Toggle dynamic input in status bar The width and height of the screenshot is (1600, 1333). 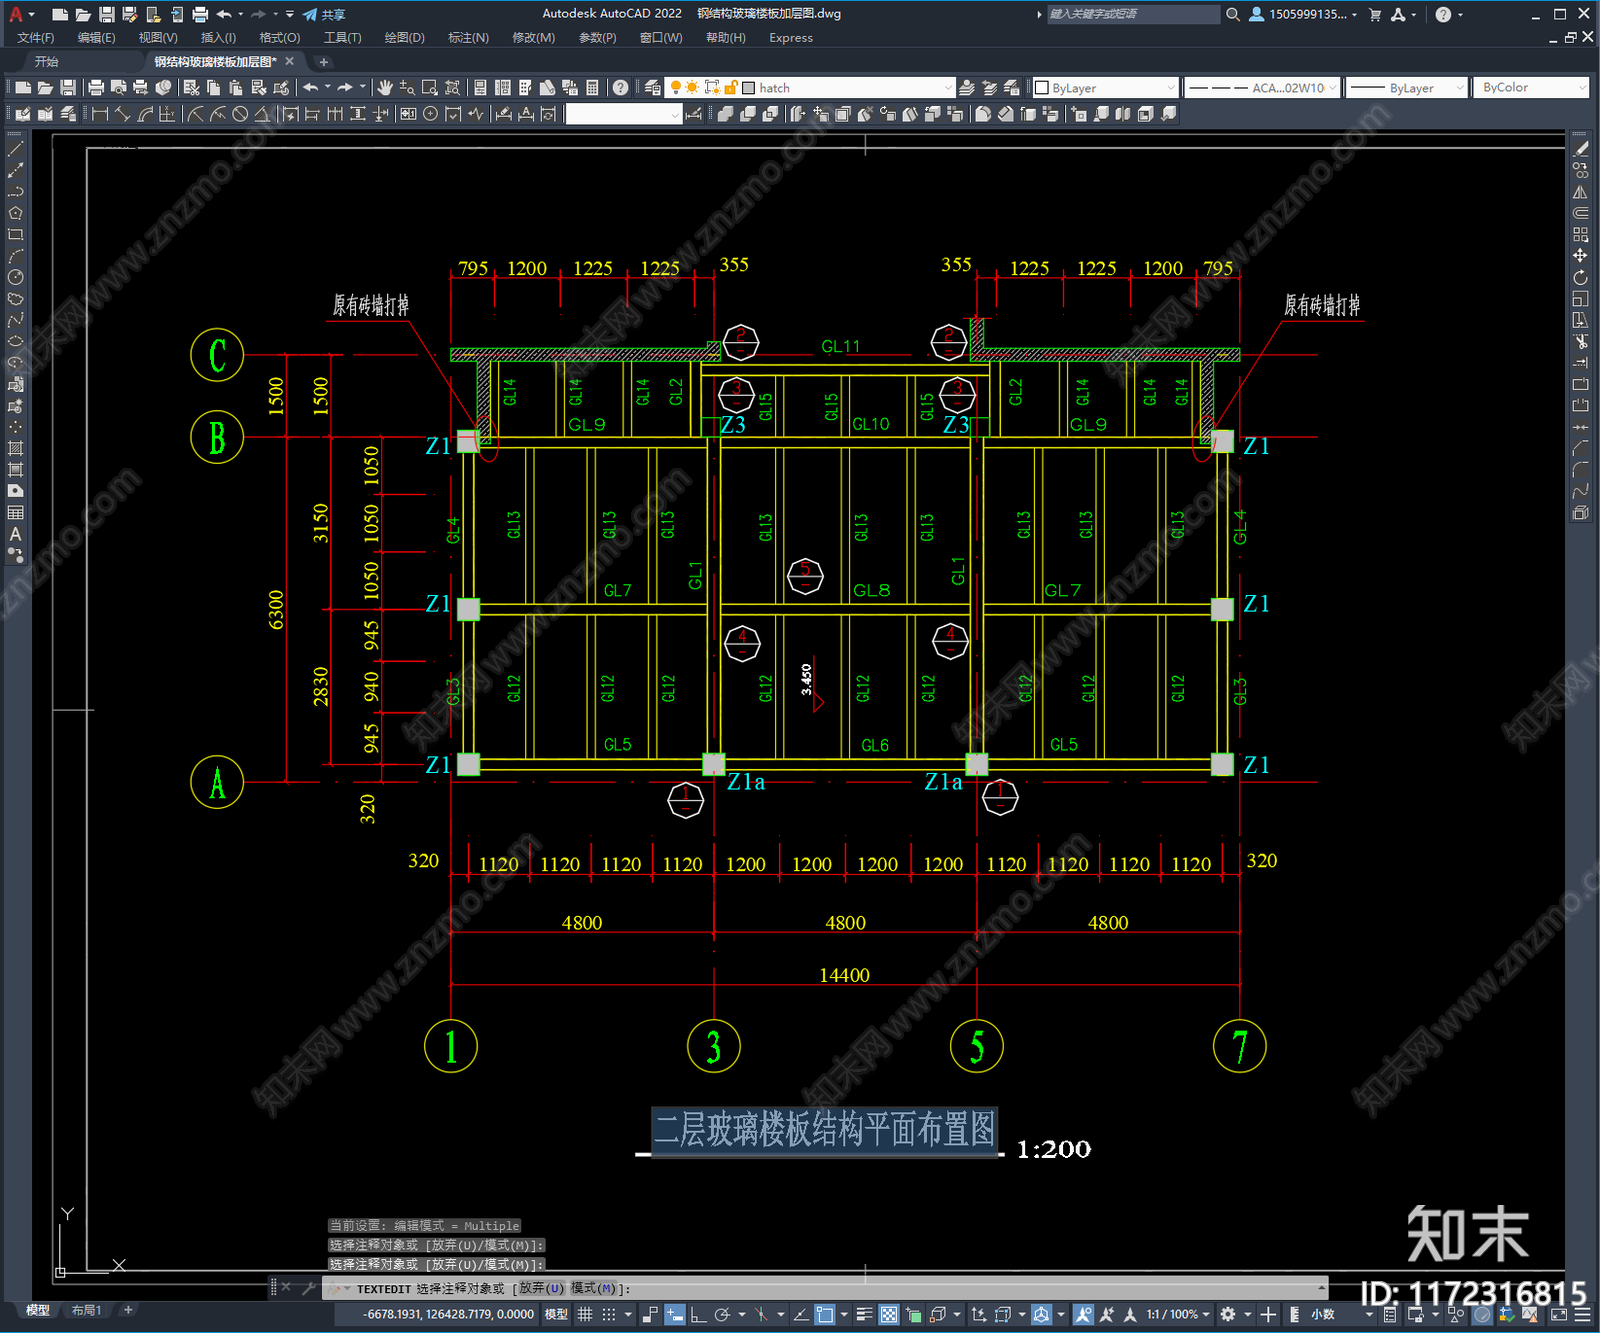(675, 1314)
